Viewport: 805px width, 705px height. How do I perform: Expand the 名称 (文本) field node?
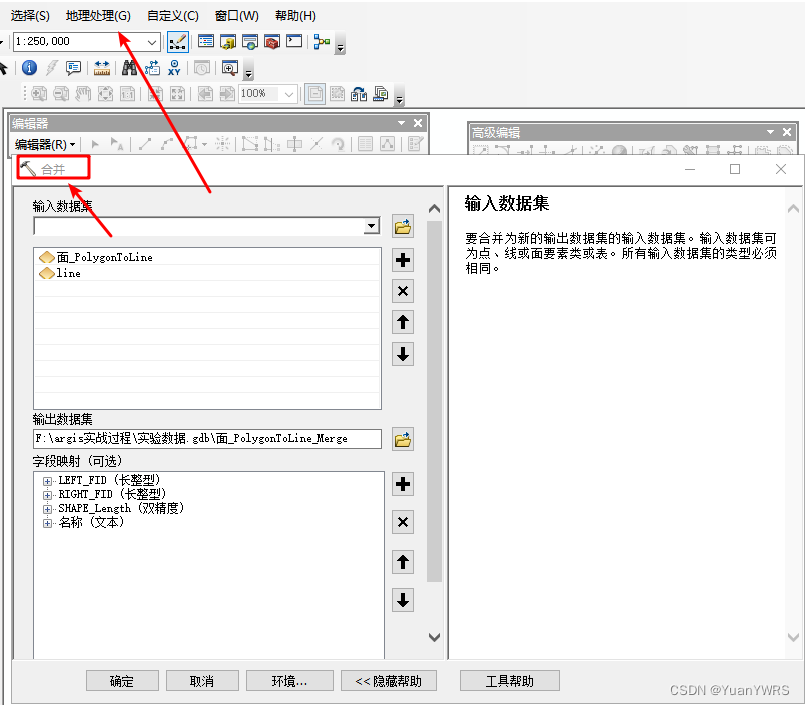pyautogui.click(x=47, y=523)
